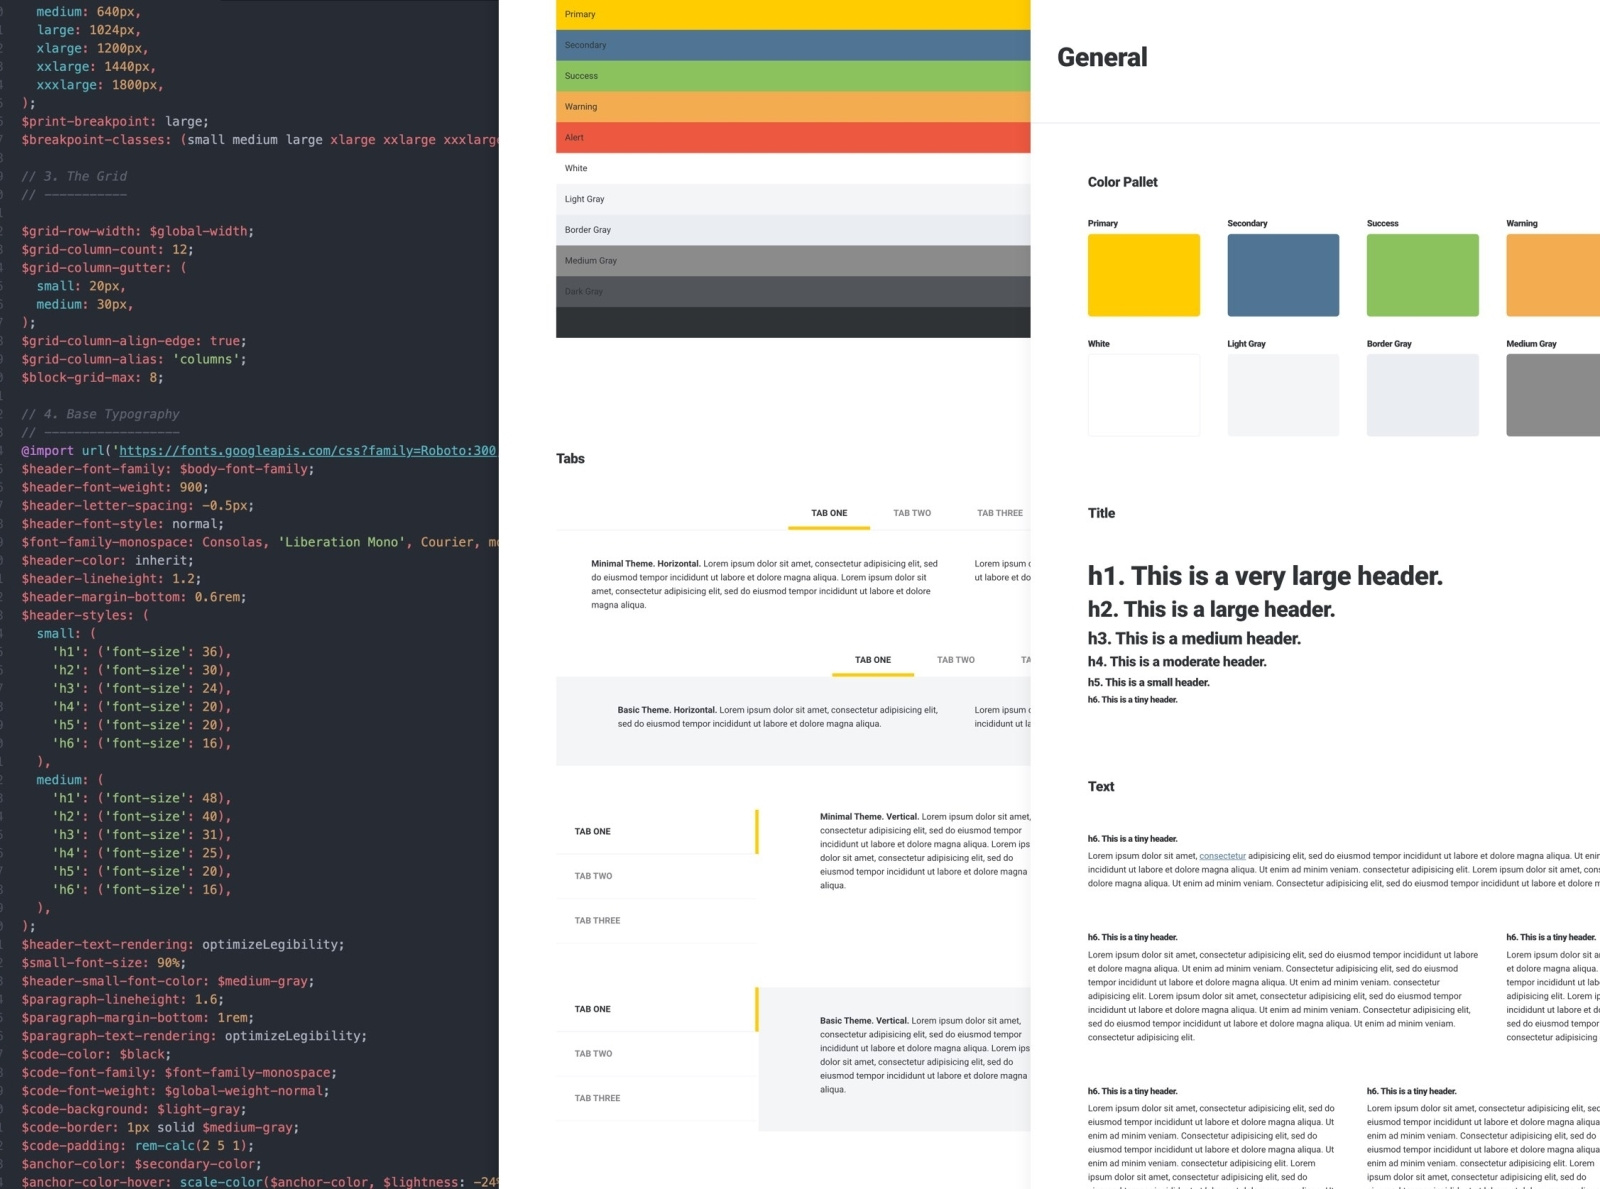The height and width of the screenshot is (1189, 1600).
Task: Select the Medium Gray swatch in Color Pallet
Action: [1550, 394]
